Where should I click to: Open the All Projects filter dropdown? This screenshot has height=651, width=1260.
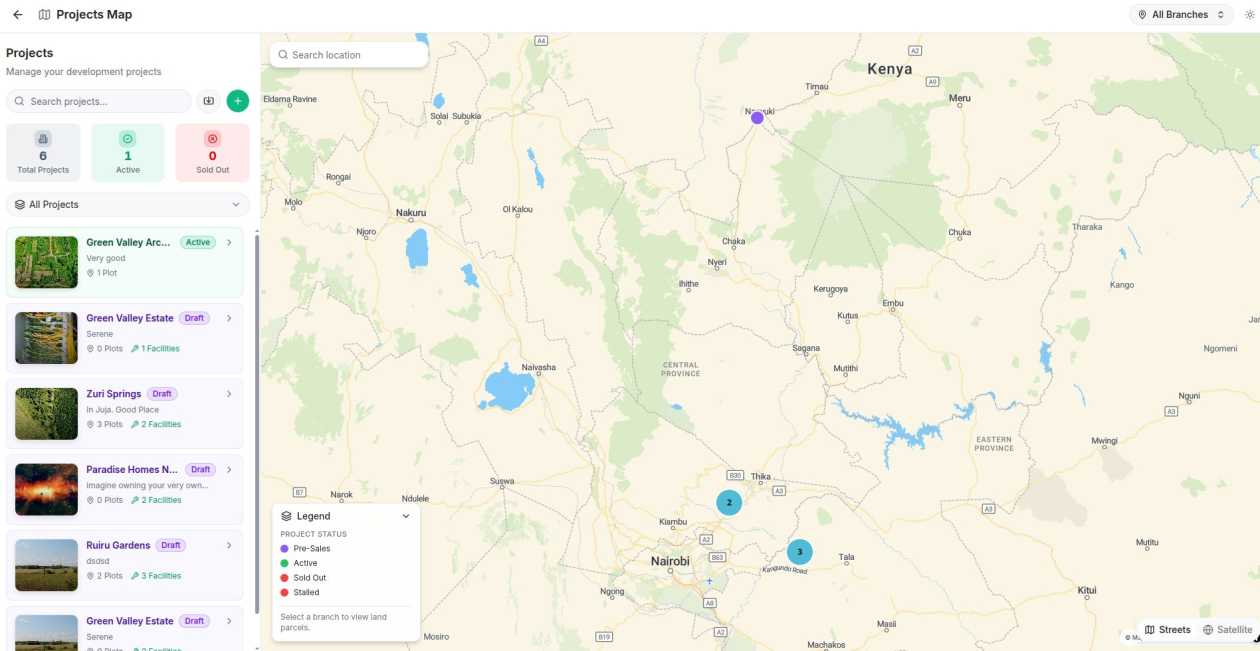pyautogui.click(x=128, y=204)
